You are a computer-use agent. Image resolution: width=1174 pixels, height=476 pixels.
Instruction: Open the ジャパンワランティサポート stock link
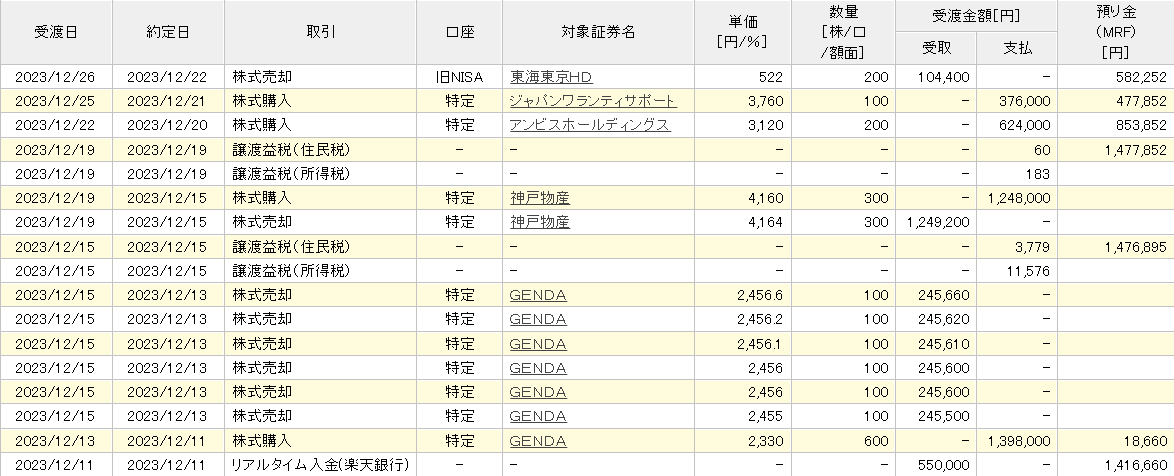click(x=592, y=101)
